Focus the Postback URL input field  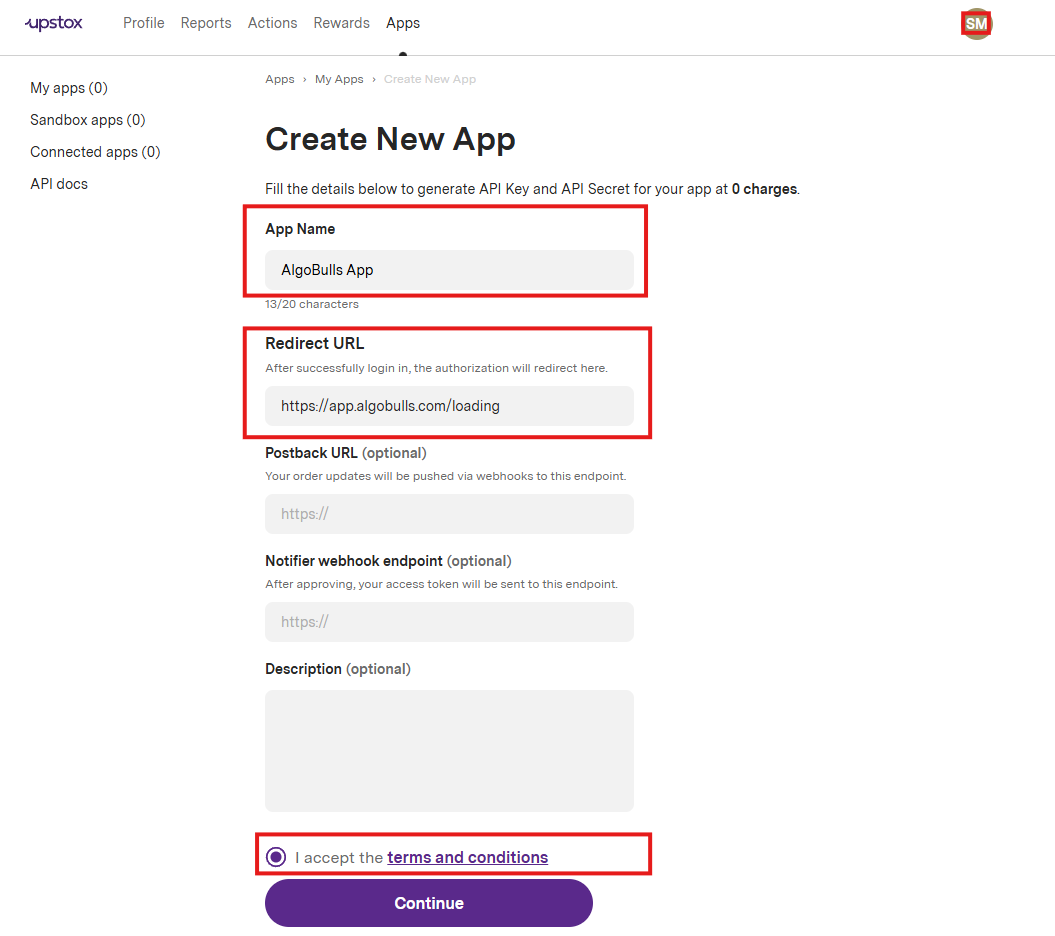coord(449,514)
